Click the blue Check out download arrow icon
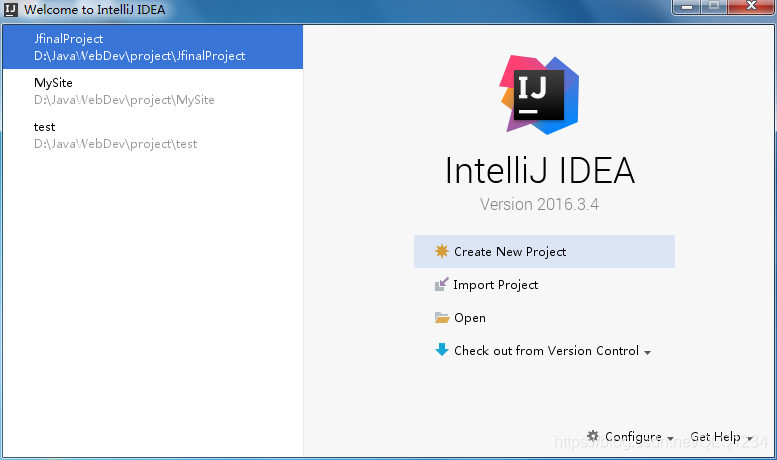 tap(442, 350)
